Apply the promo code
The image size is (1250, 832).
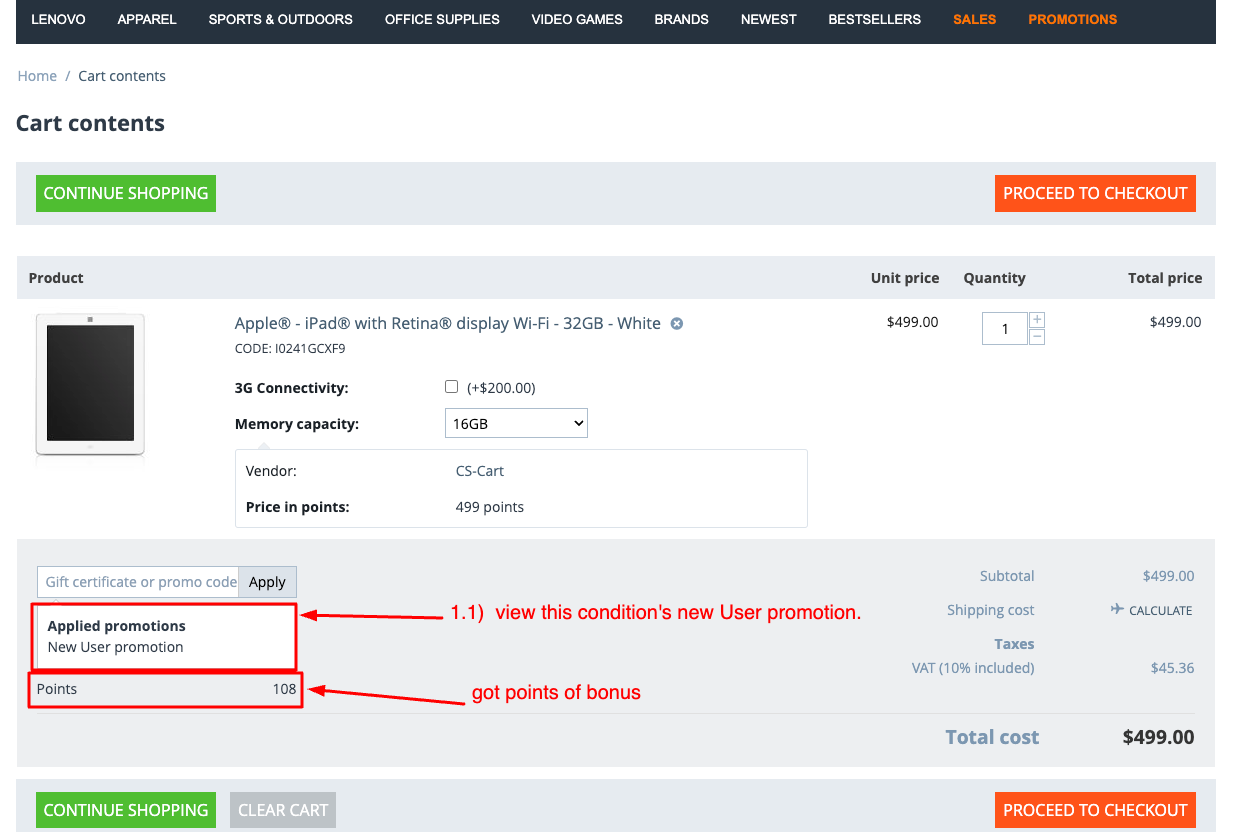267,582
